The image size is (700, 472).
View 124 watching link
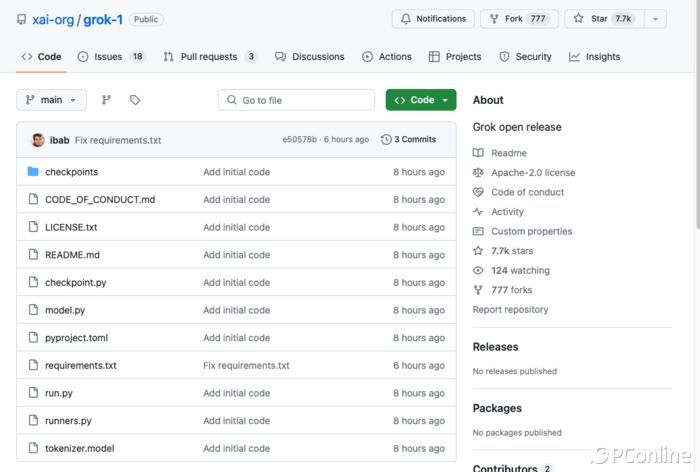pyautogui.click(x=511, y=271)
